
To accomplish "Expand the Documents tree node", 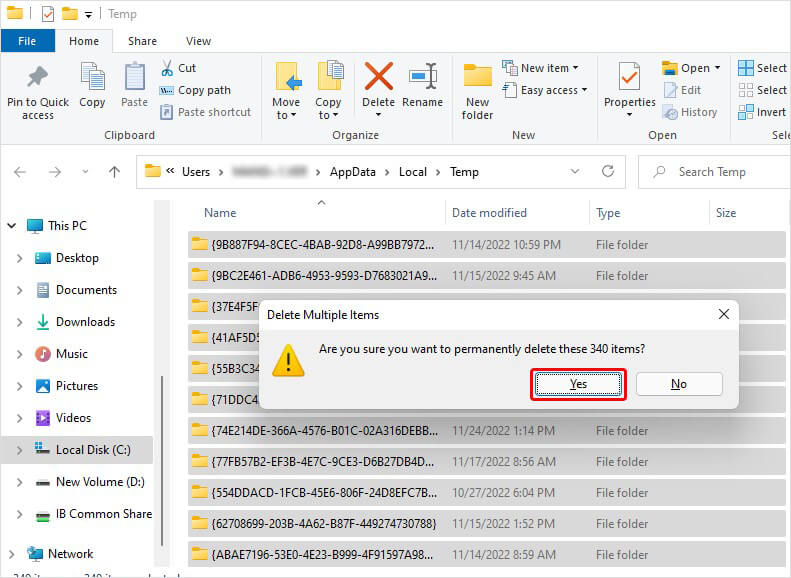I will click(x=20, y=290).
